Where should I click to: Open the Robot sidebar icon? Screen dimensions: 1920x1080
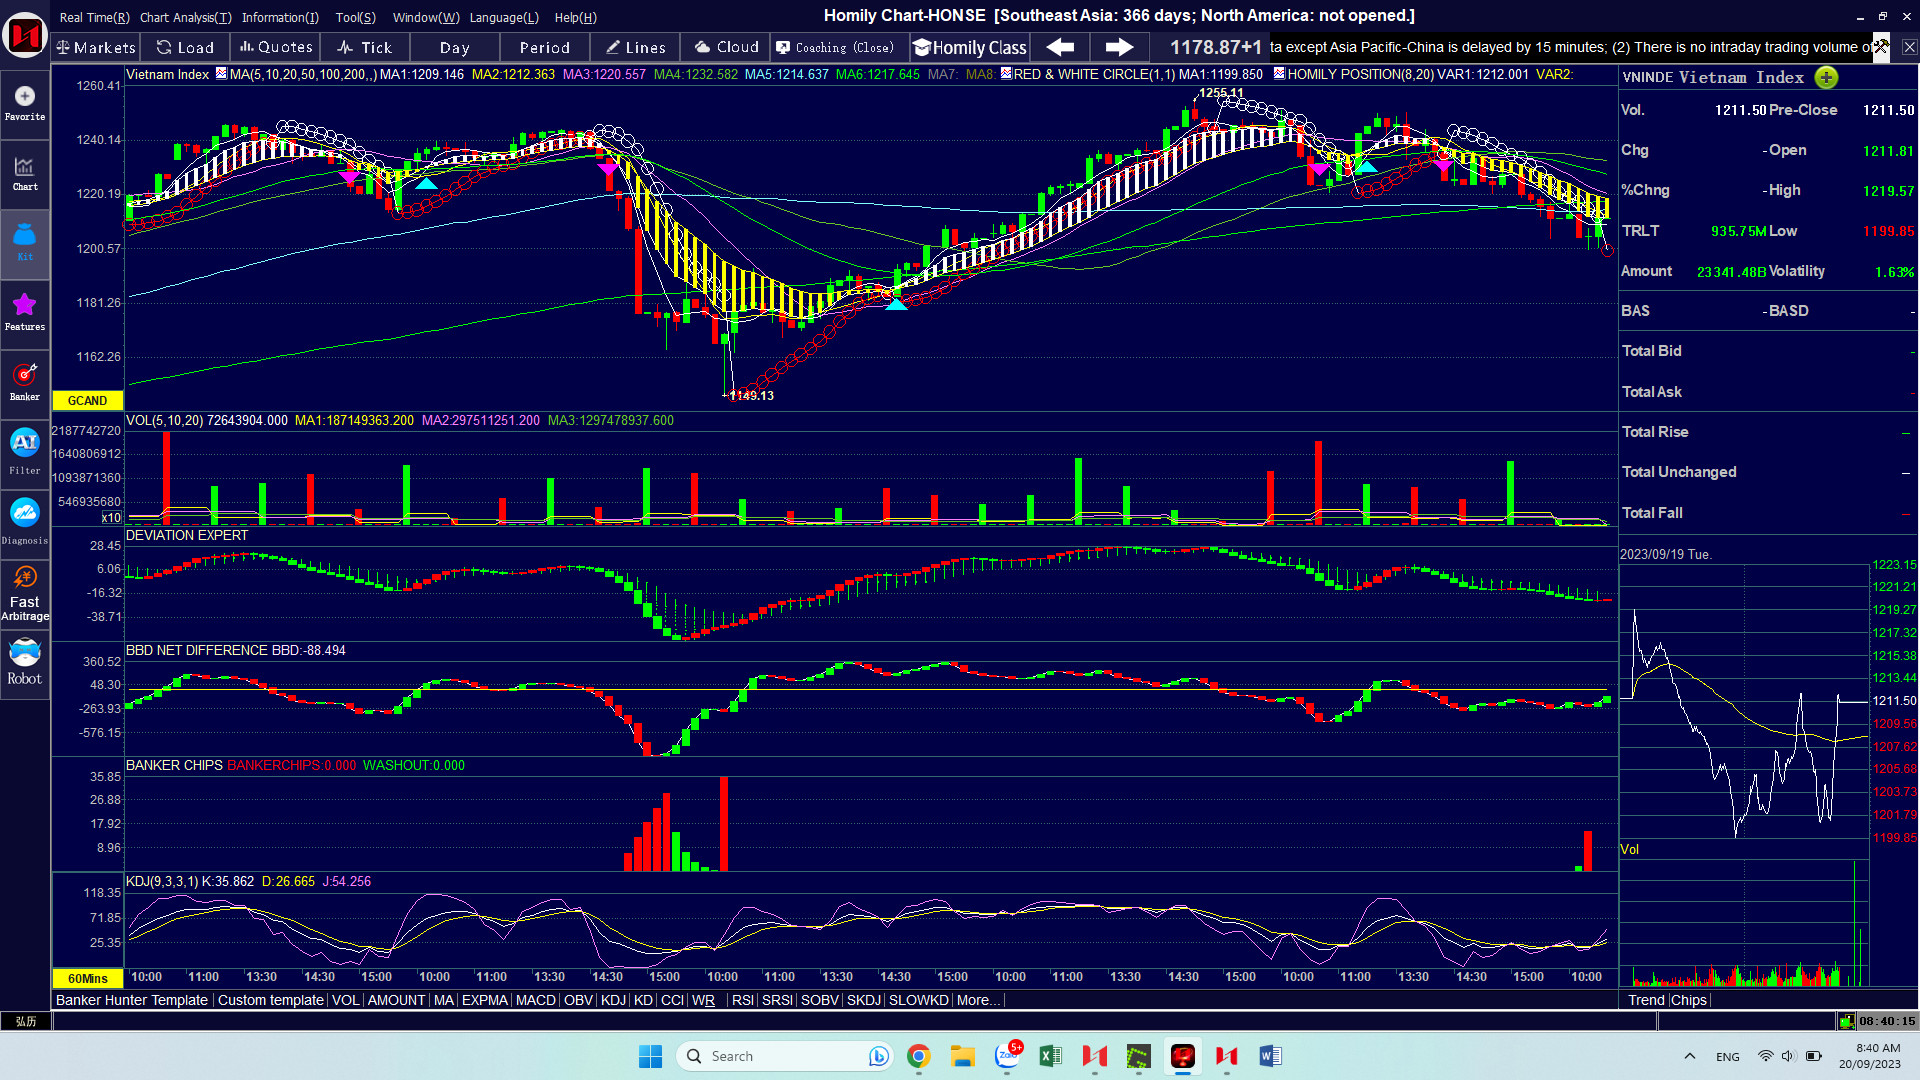pos(25,662)
